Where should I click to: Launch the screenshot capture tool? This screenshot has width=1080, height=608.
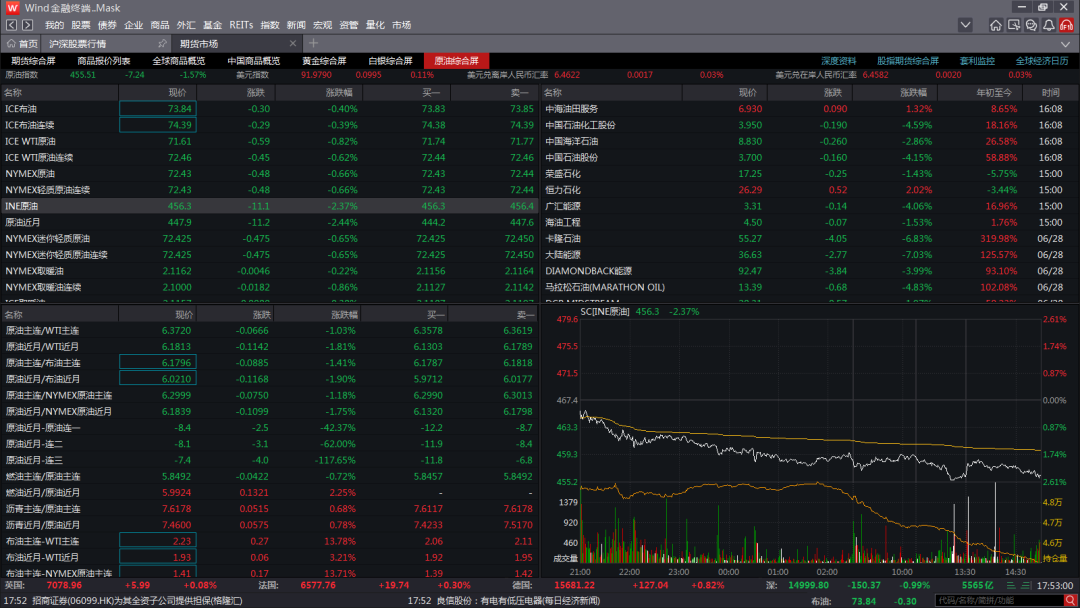pos(1013,25)
